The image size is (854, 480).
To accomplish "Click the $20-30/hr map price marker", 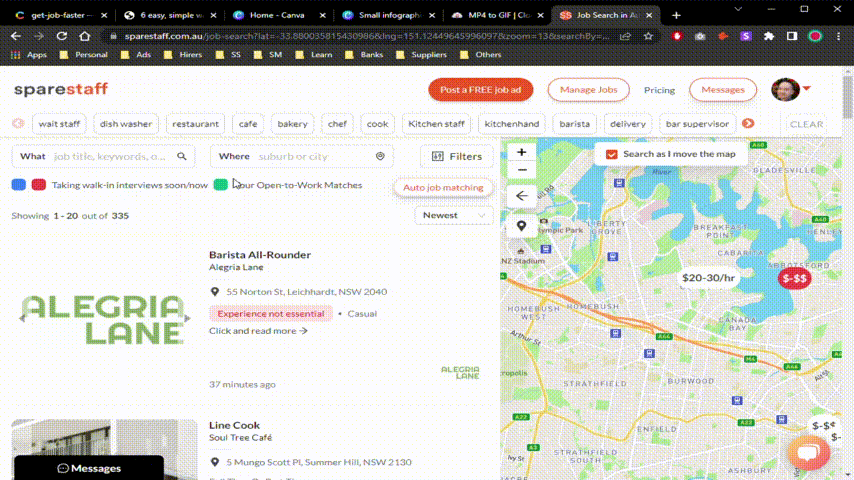I will point(708,278).
